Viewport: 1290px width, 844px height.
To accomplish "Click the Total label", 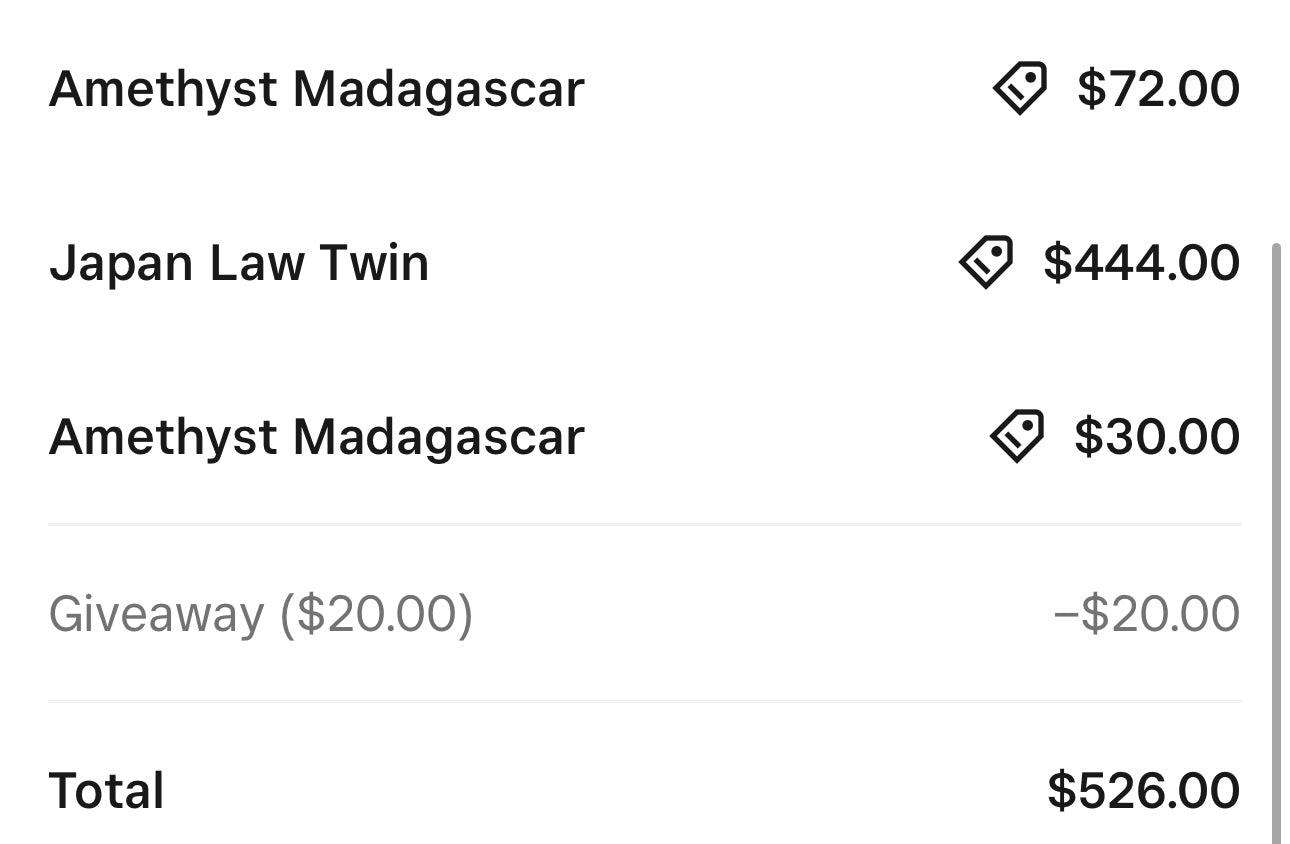I will point(106,790).
